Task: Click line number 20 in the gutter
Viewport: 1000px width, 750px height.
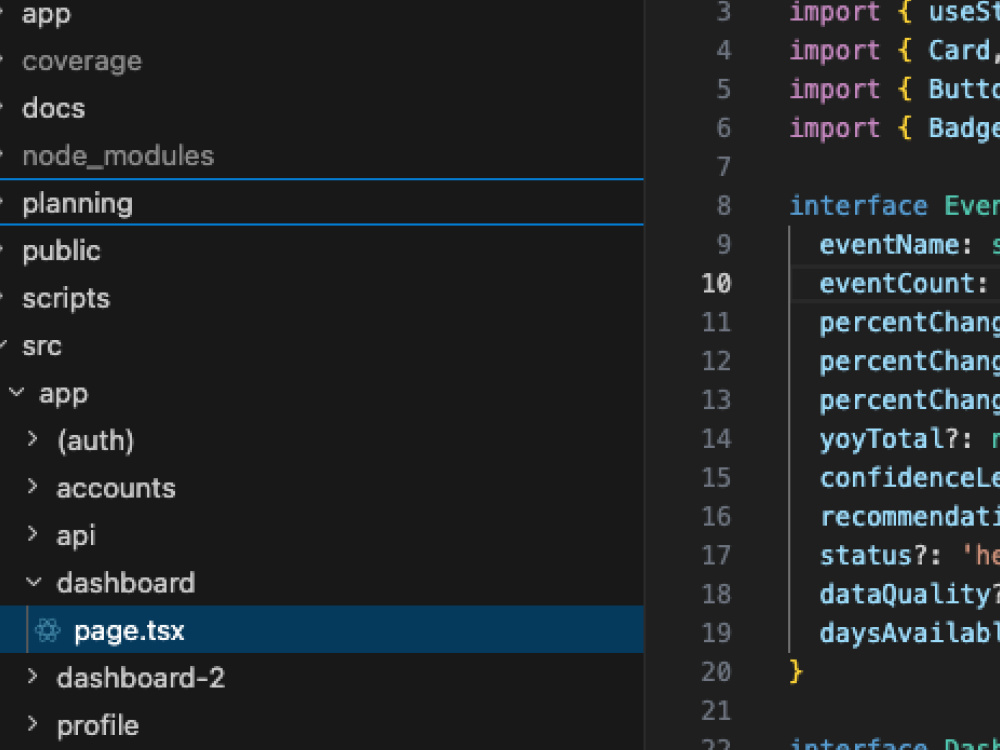Action: [716, 672]
